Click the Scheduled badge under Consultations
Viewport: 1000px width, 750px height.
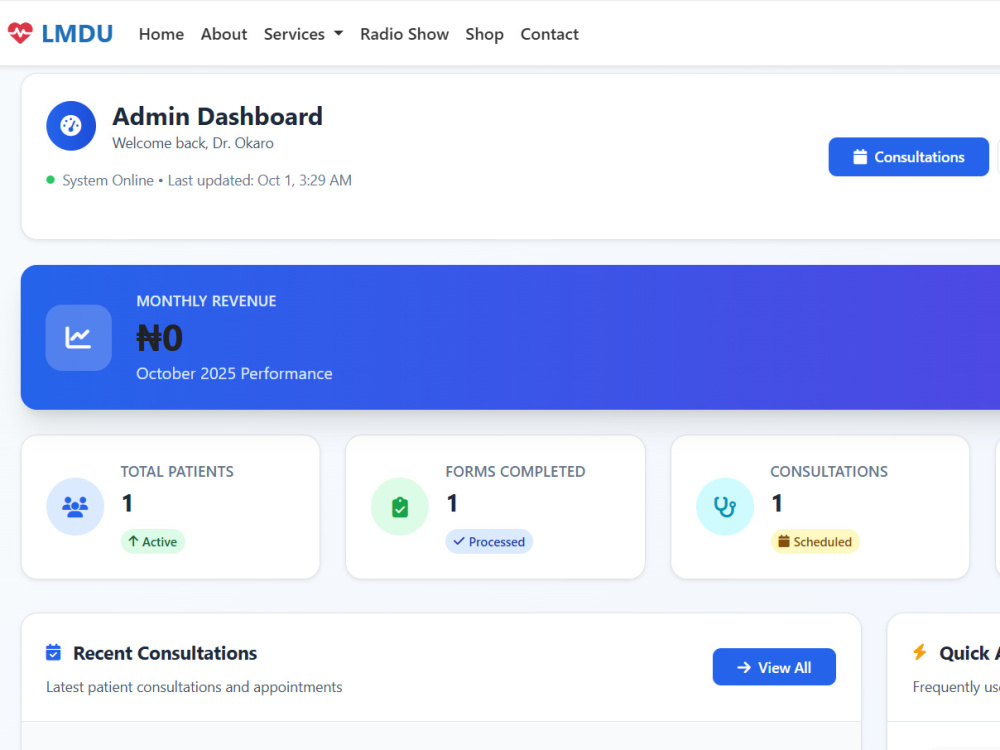click(815, 541)
